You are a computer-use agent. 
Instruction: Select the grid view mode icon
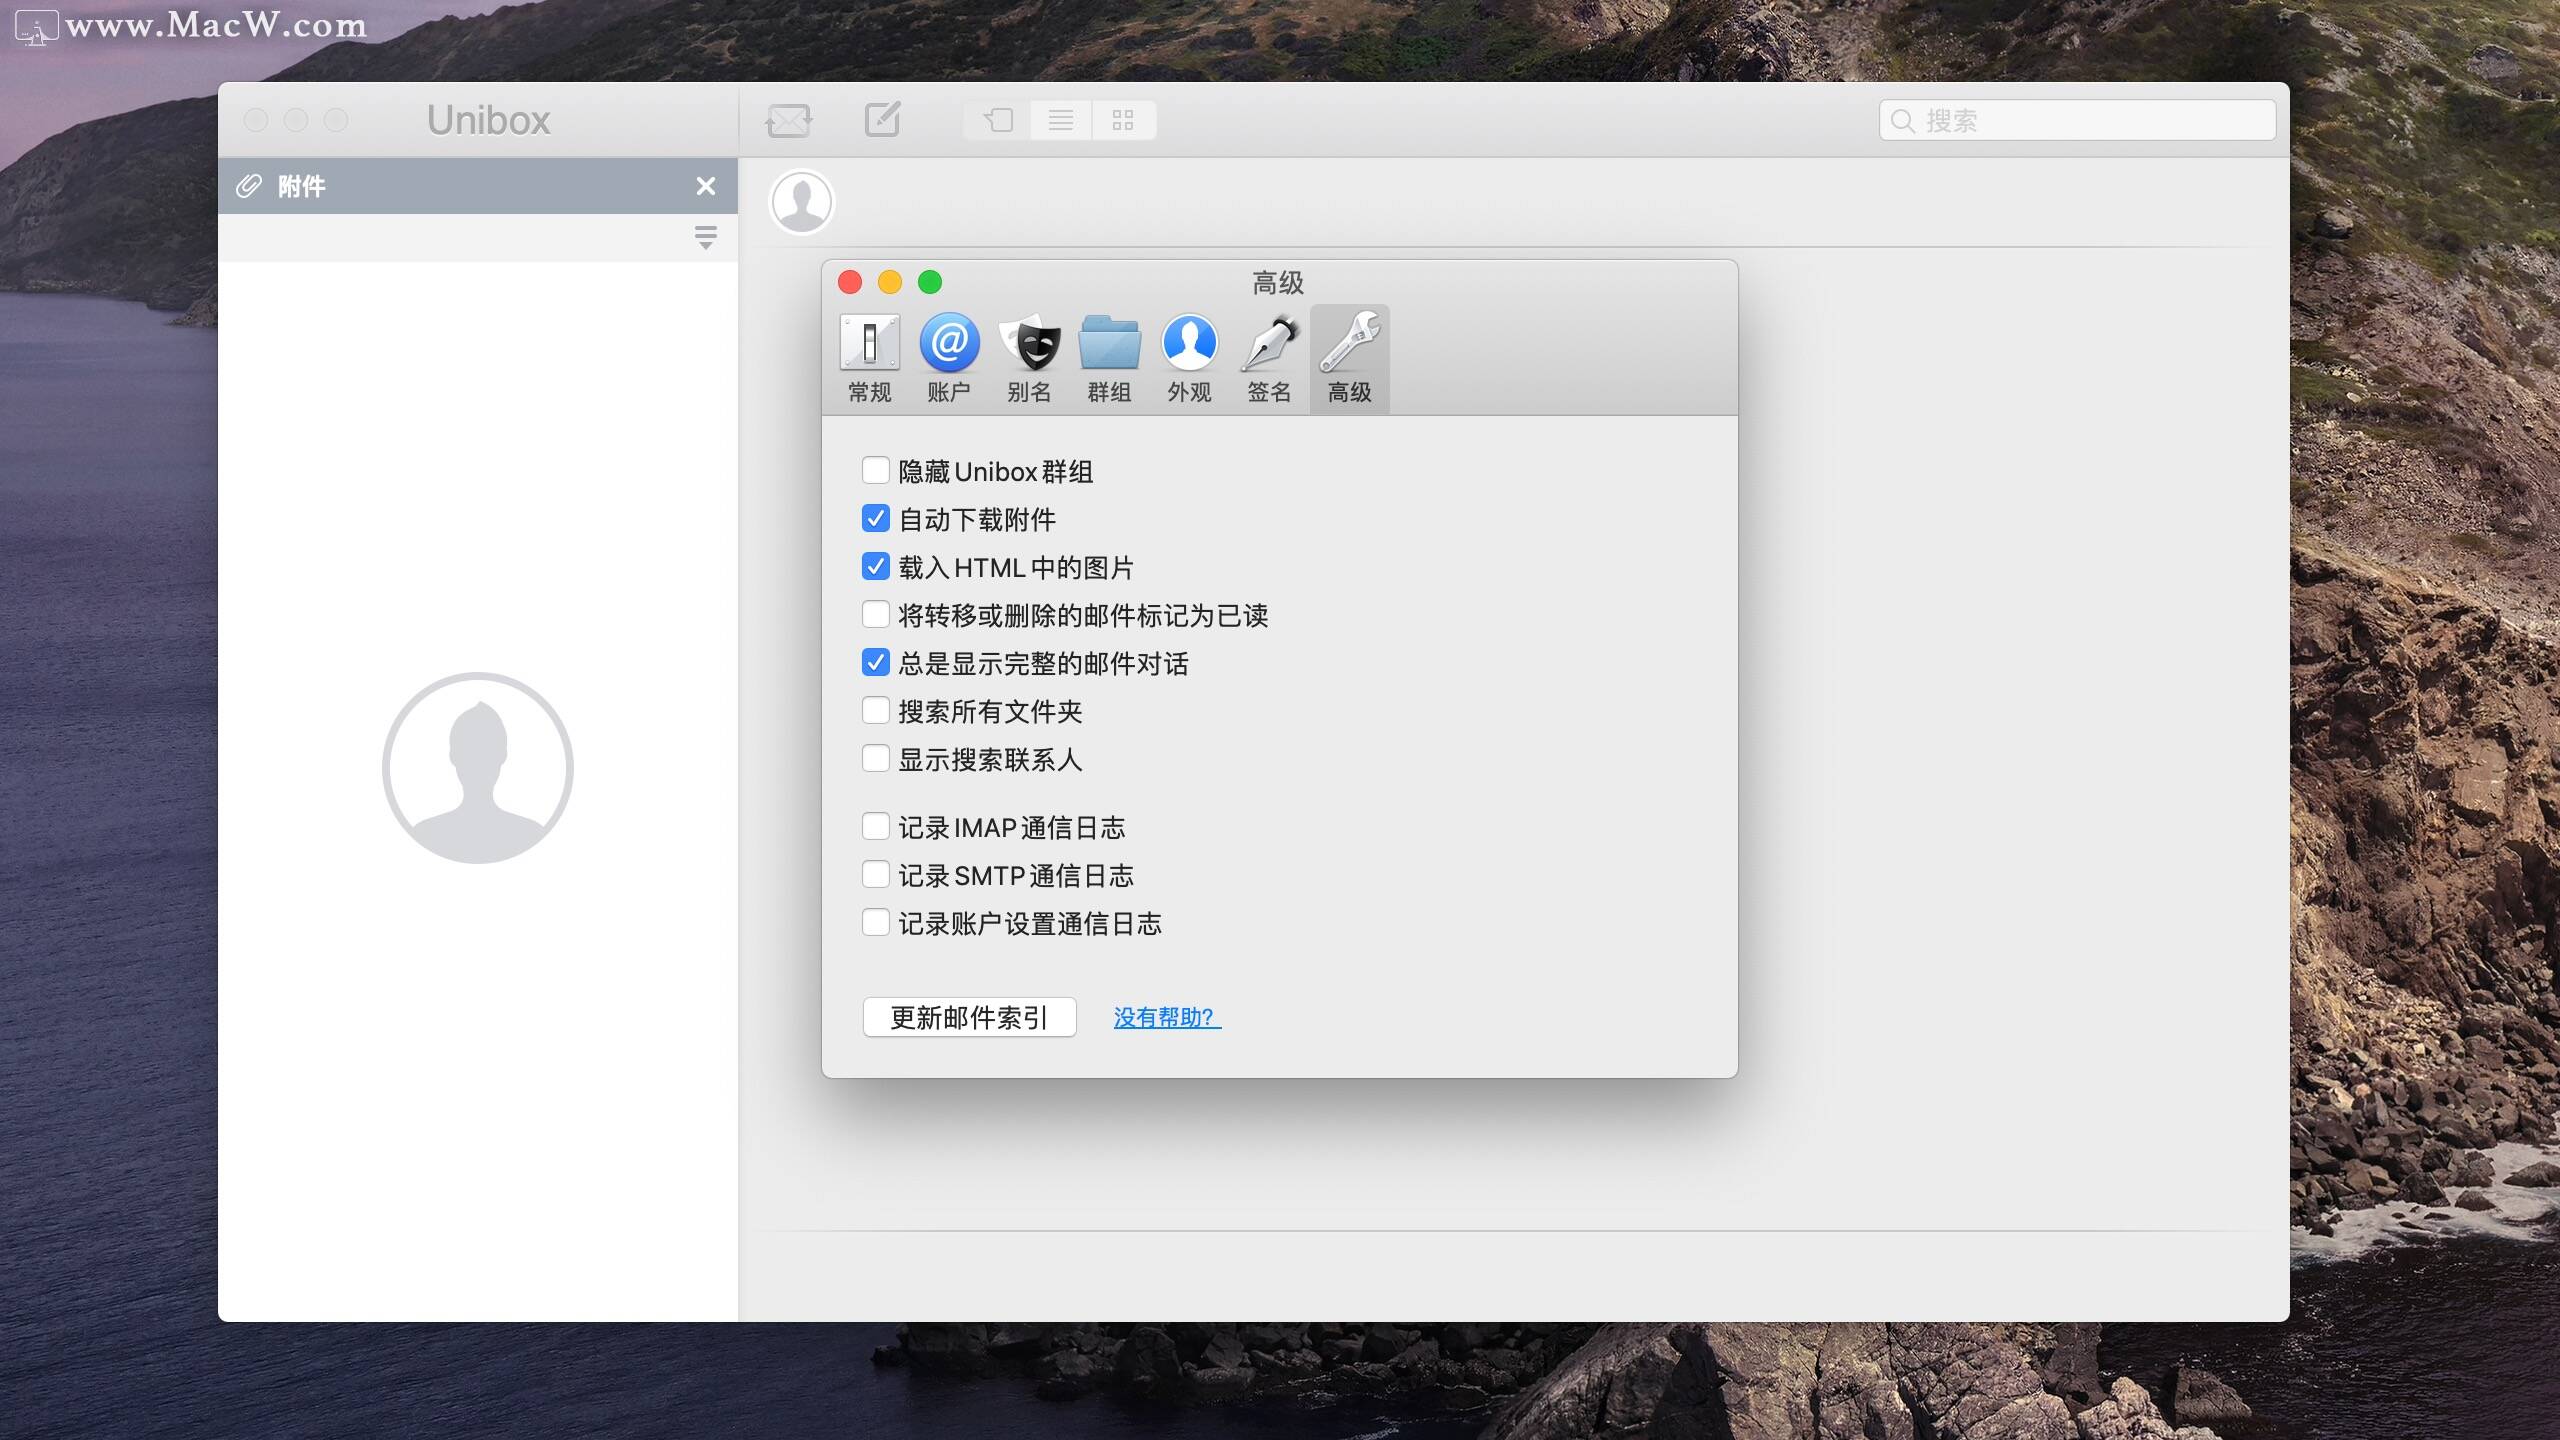tap(1123, 121)
